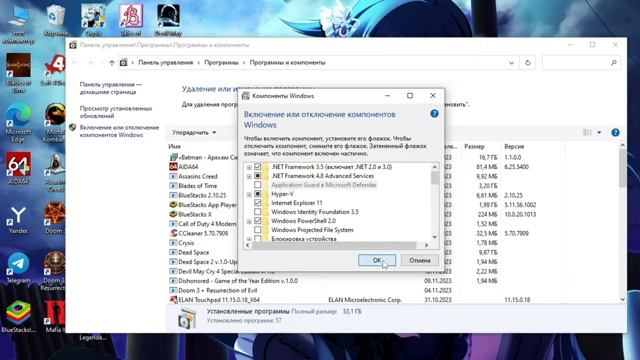
Task: Select the Assassin's Creed desktop shortcut
Action: [56, 172]
